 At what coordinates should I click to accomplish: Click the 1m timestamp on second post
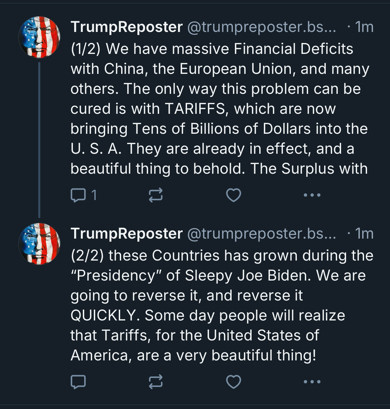(x=364, y=234)
